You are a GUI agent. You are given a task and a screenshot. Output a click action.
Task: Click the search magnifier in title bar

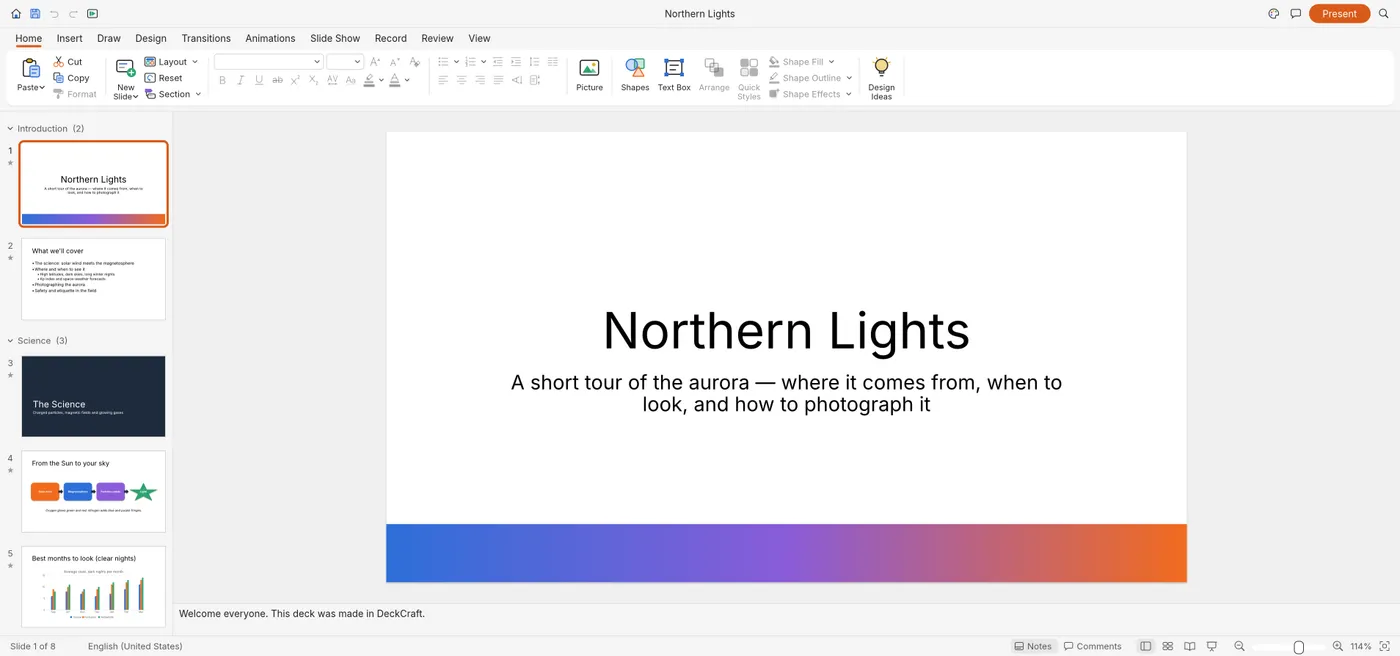click(x=1385, y=14)
